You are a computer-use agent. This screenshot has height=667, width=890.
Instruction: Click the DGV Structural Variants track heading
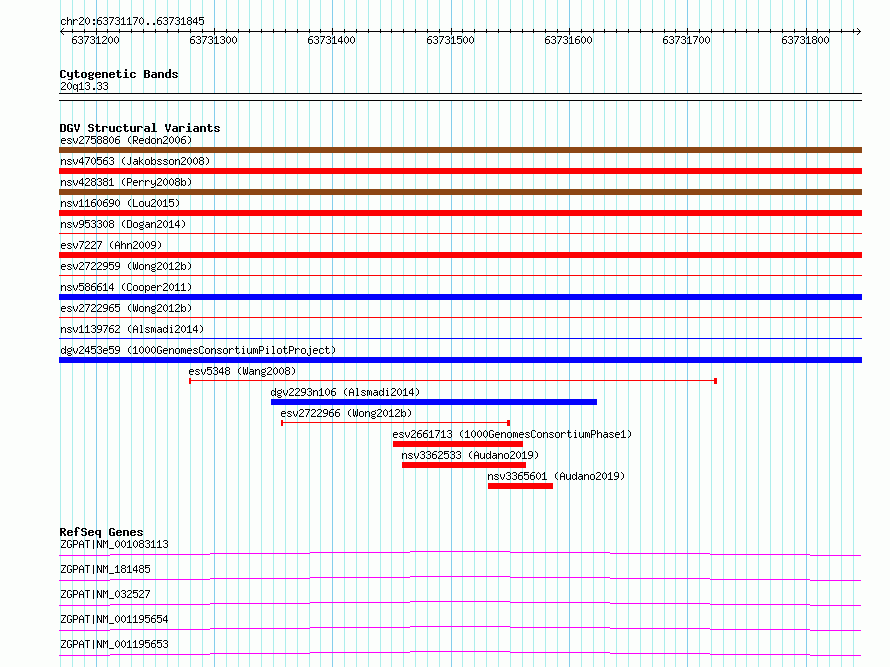pos(140,128)
